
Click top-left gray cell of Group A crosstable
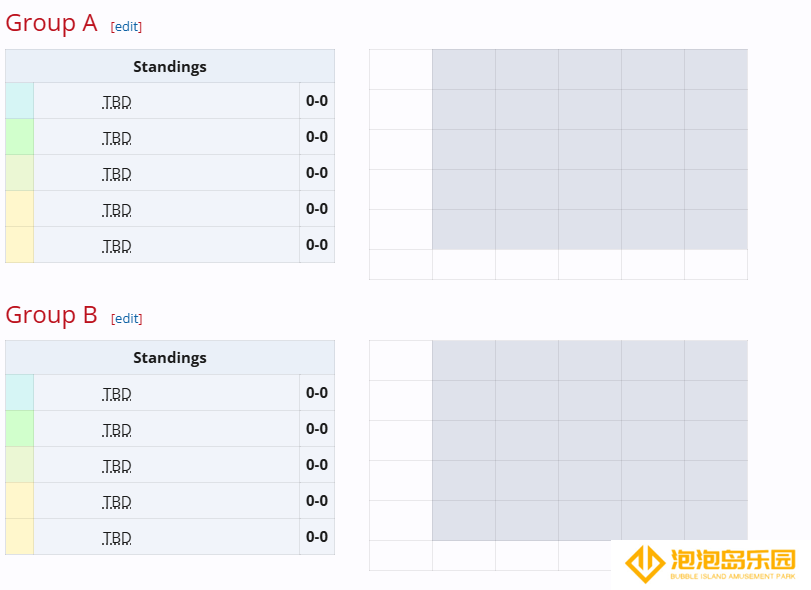[x=464, y=69]
